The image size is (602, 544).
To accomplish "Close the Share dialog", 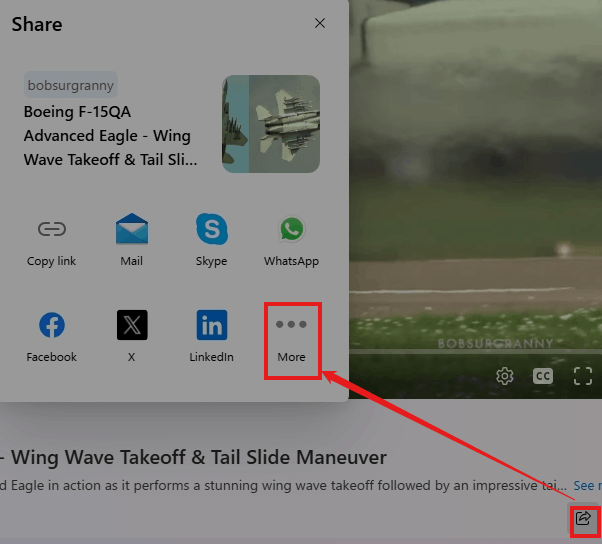I will coord(319,23).
